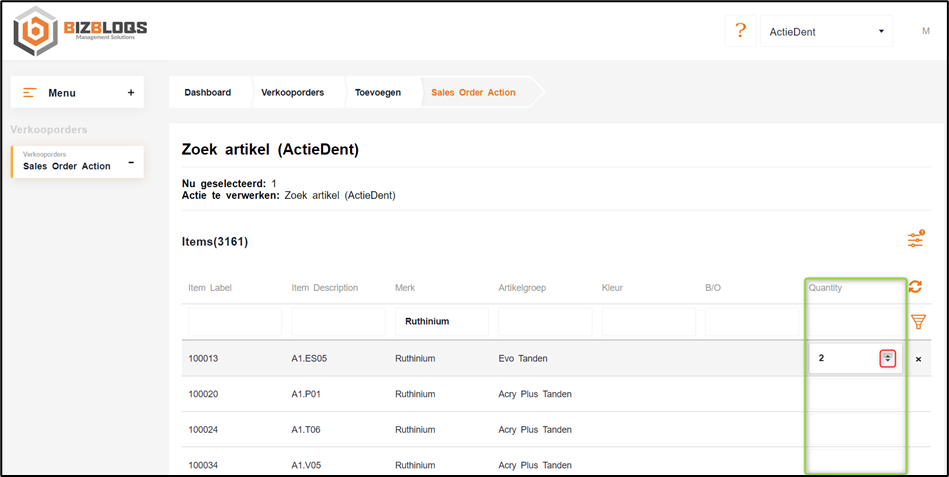Adjust quantity using the spinner arrows

[887, 359]
